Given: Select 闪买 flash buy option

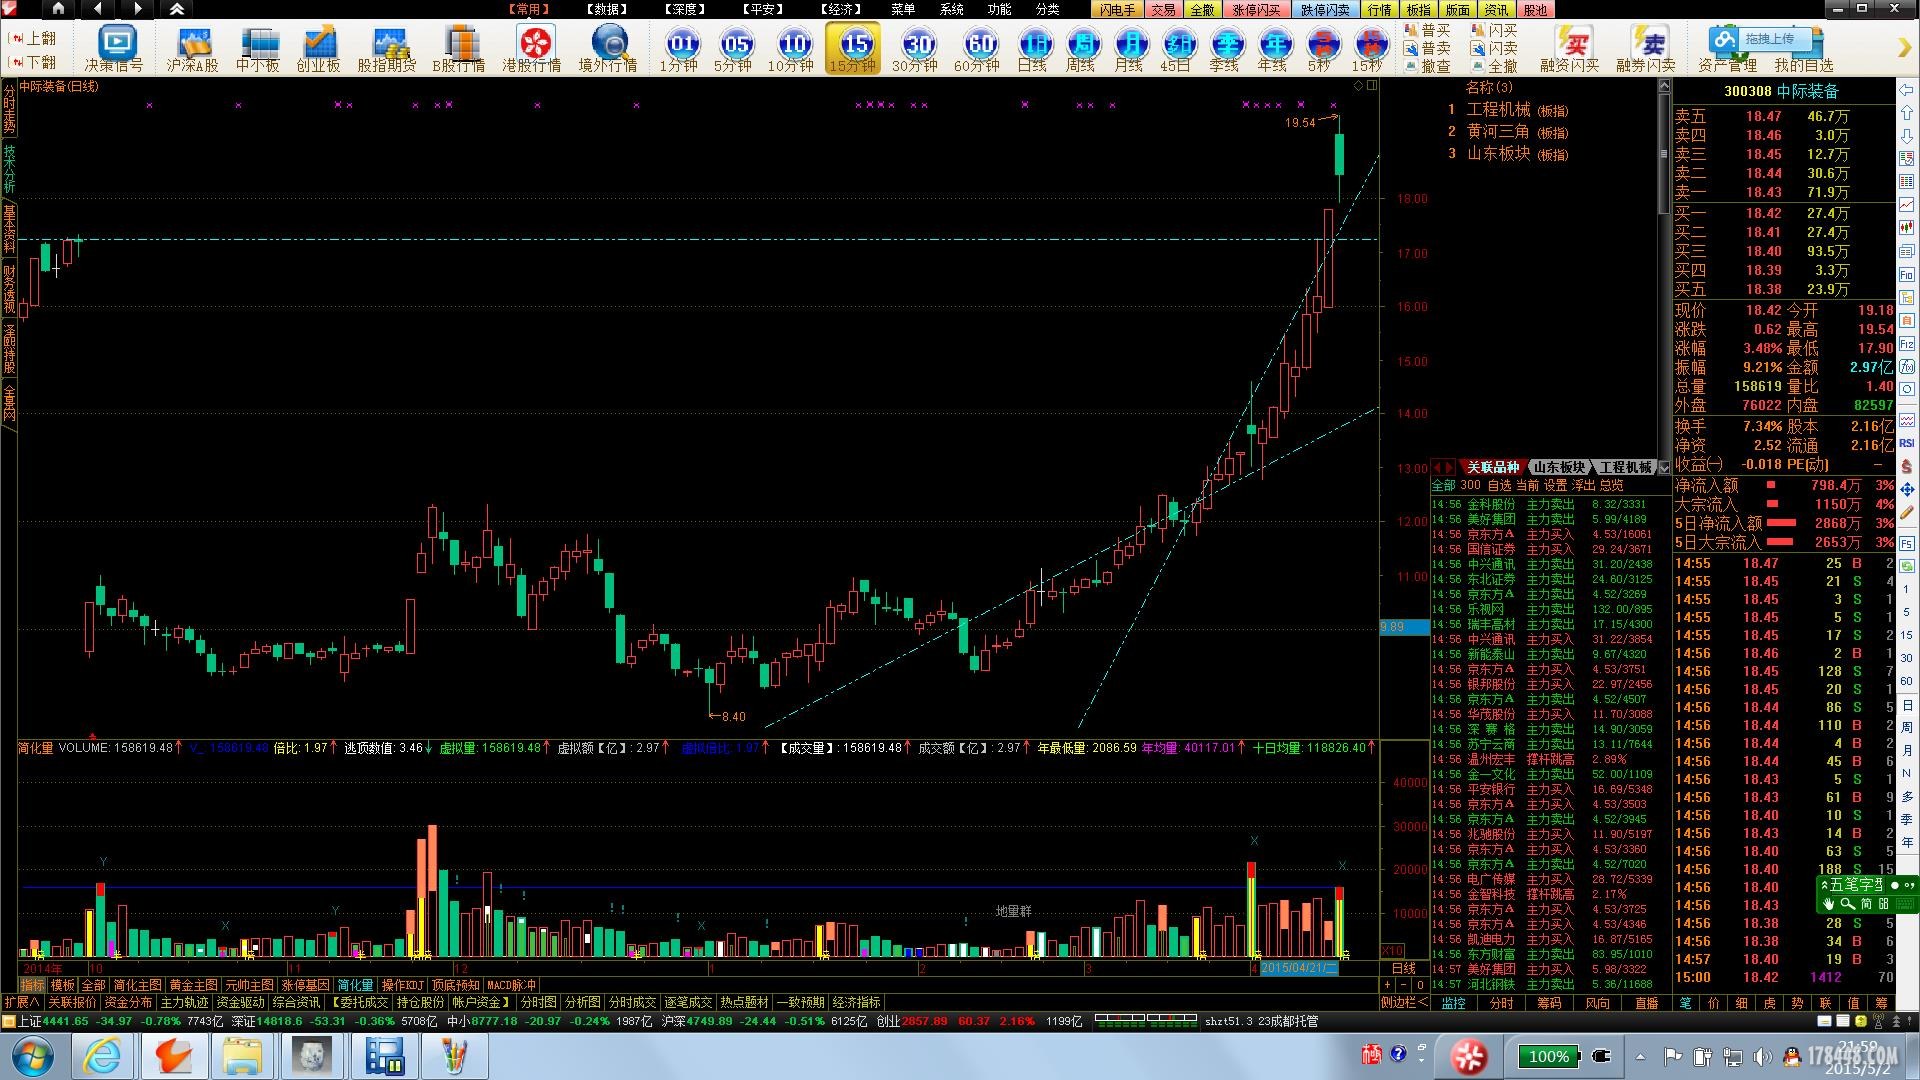Looking at the screenshot, I should tap(1495, 31).
